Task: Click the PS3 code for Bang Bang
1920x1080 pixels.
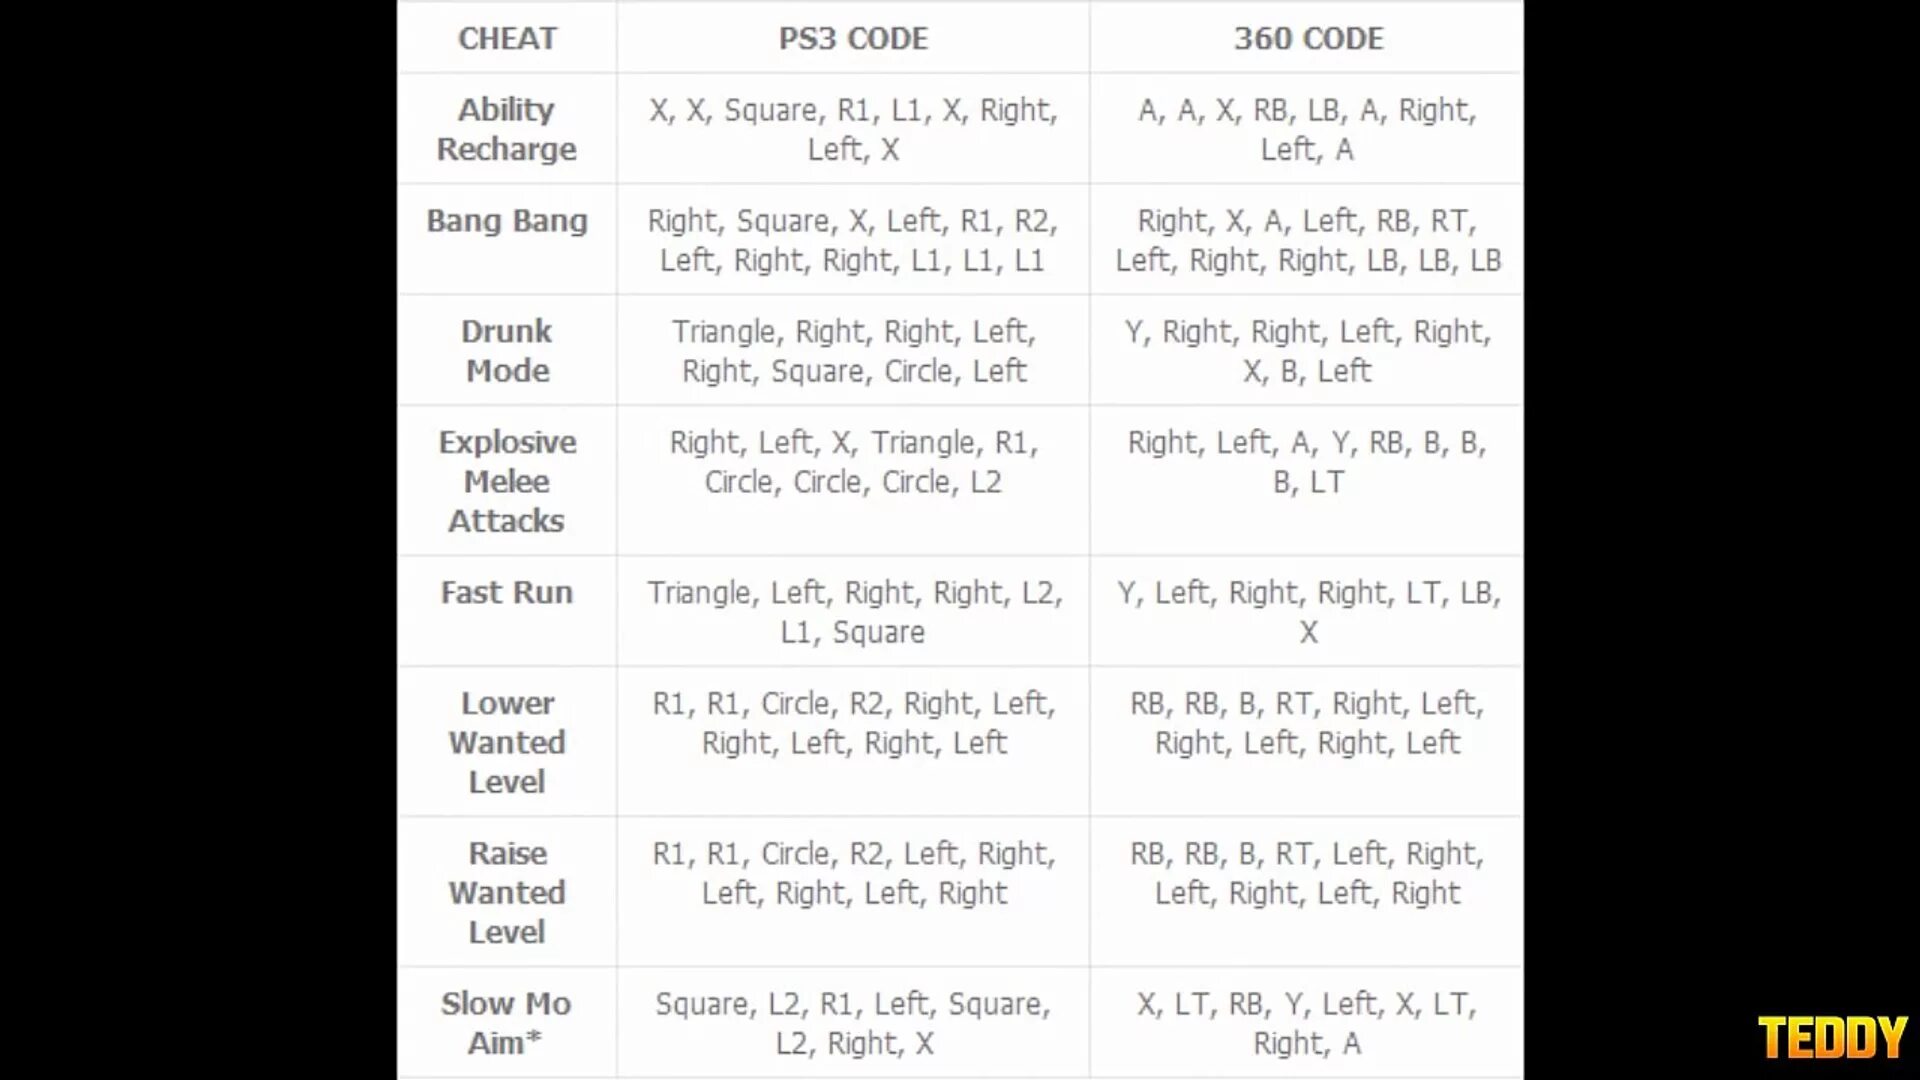Action: click(853, 240)
